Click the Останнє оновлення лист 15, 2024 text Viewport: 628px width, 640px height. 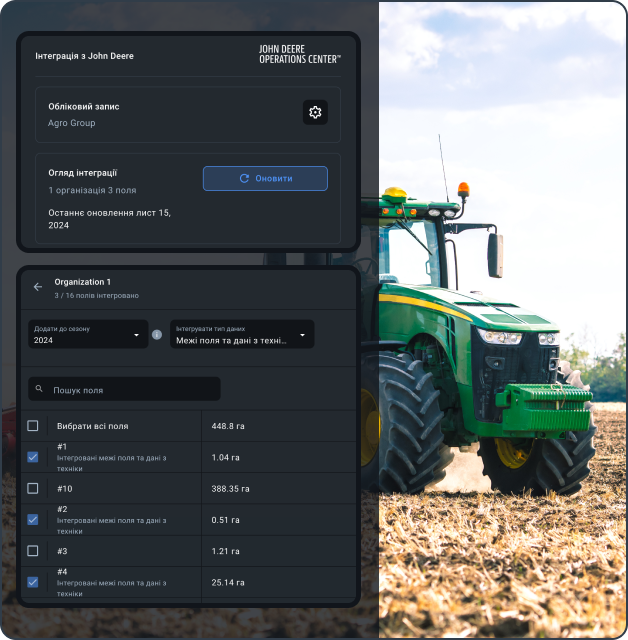109,219
